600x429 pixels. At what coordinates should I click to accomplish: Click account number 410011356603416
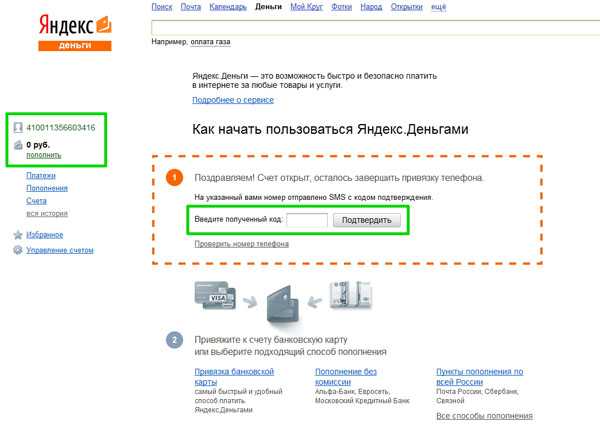[x=60, y=128]
